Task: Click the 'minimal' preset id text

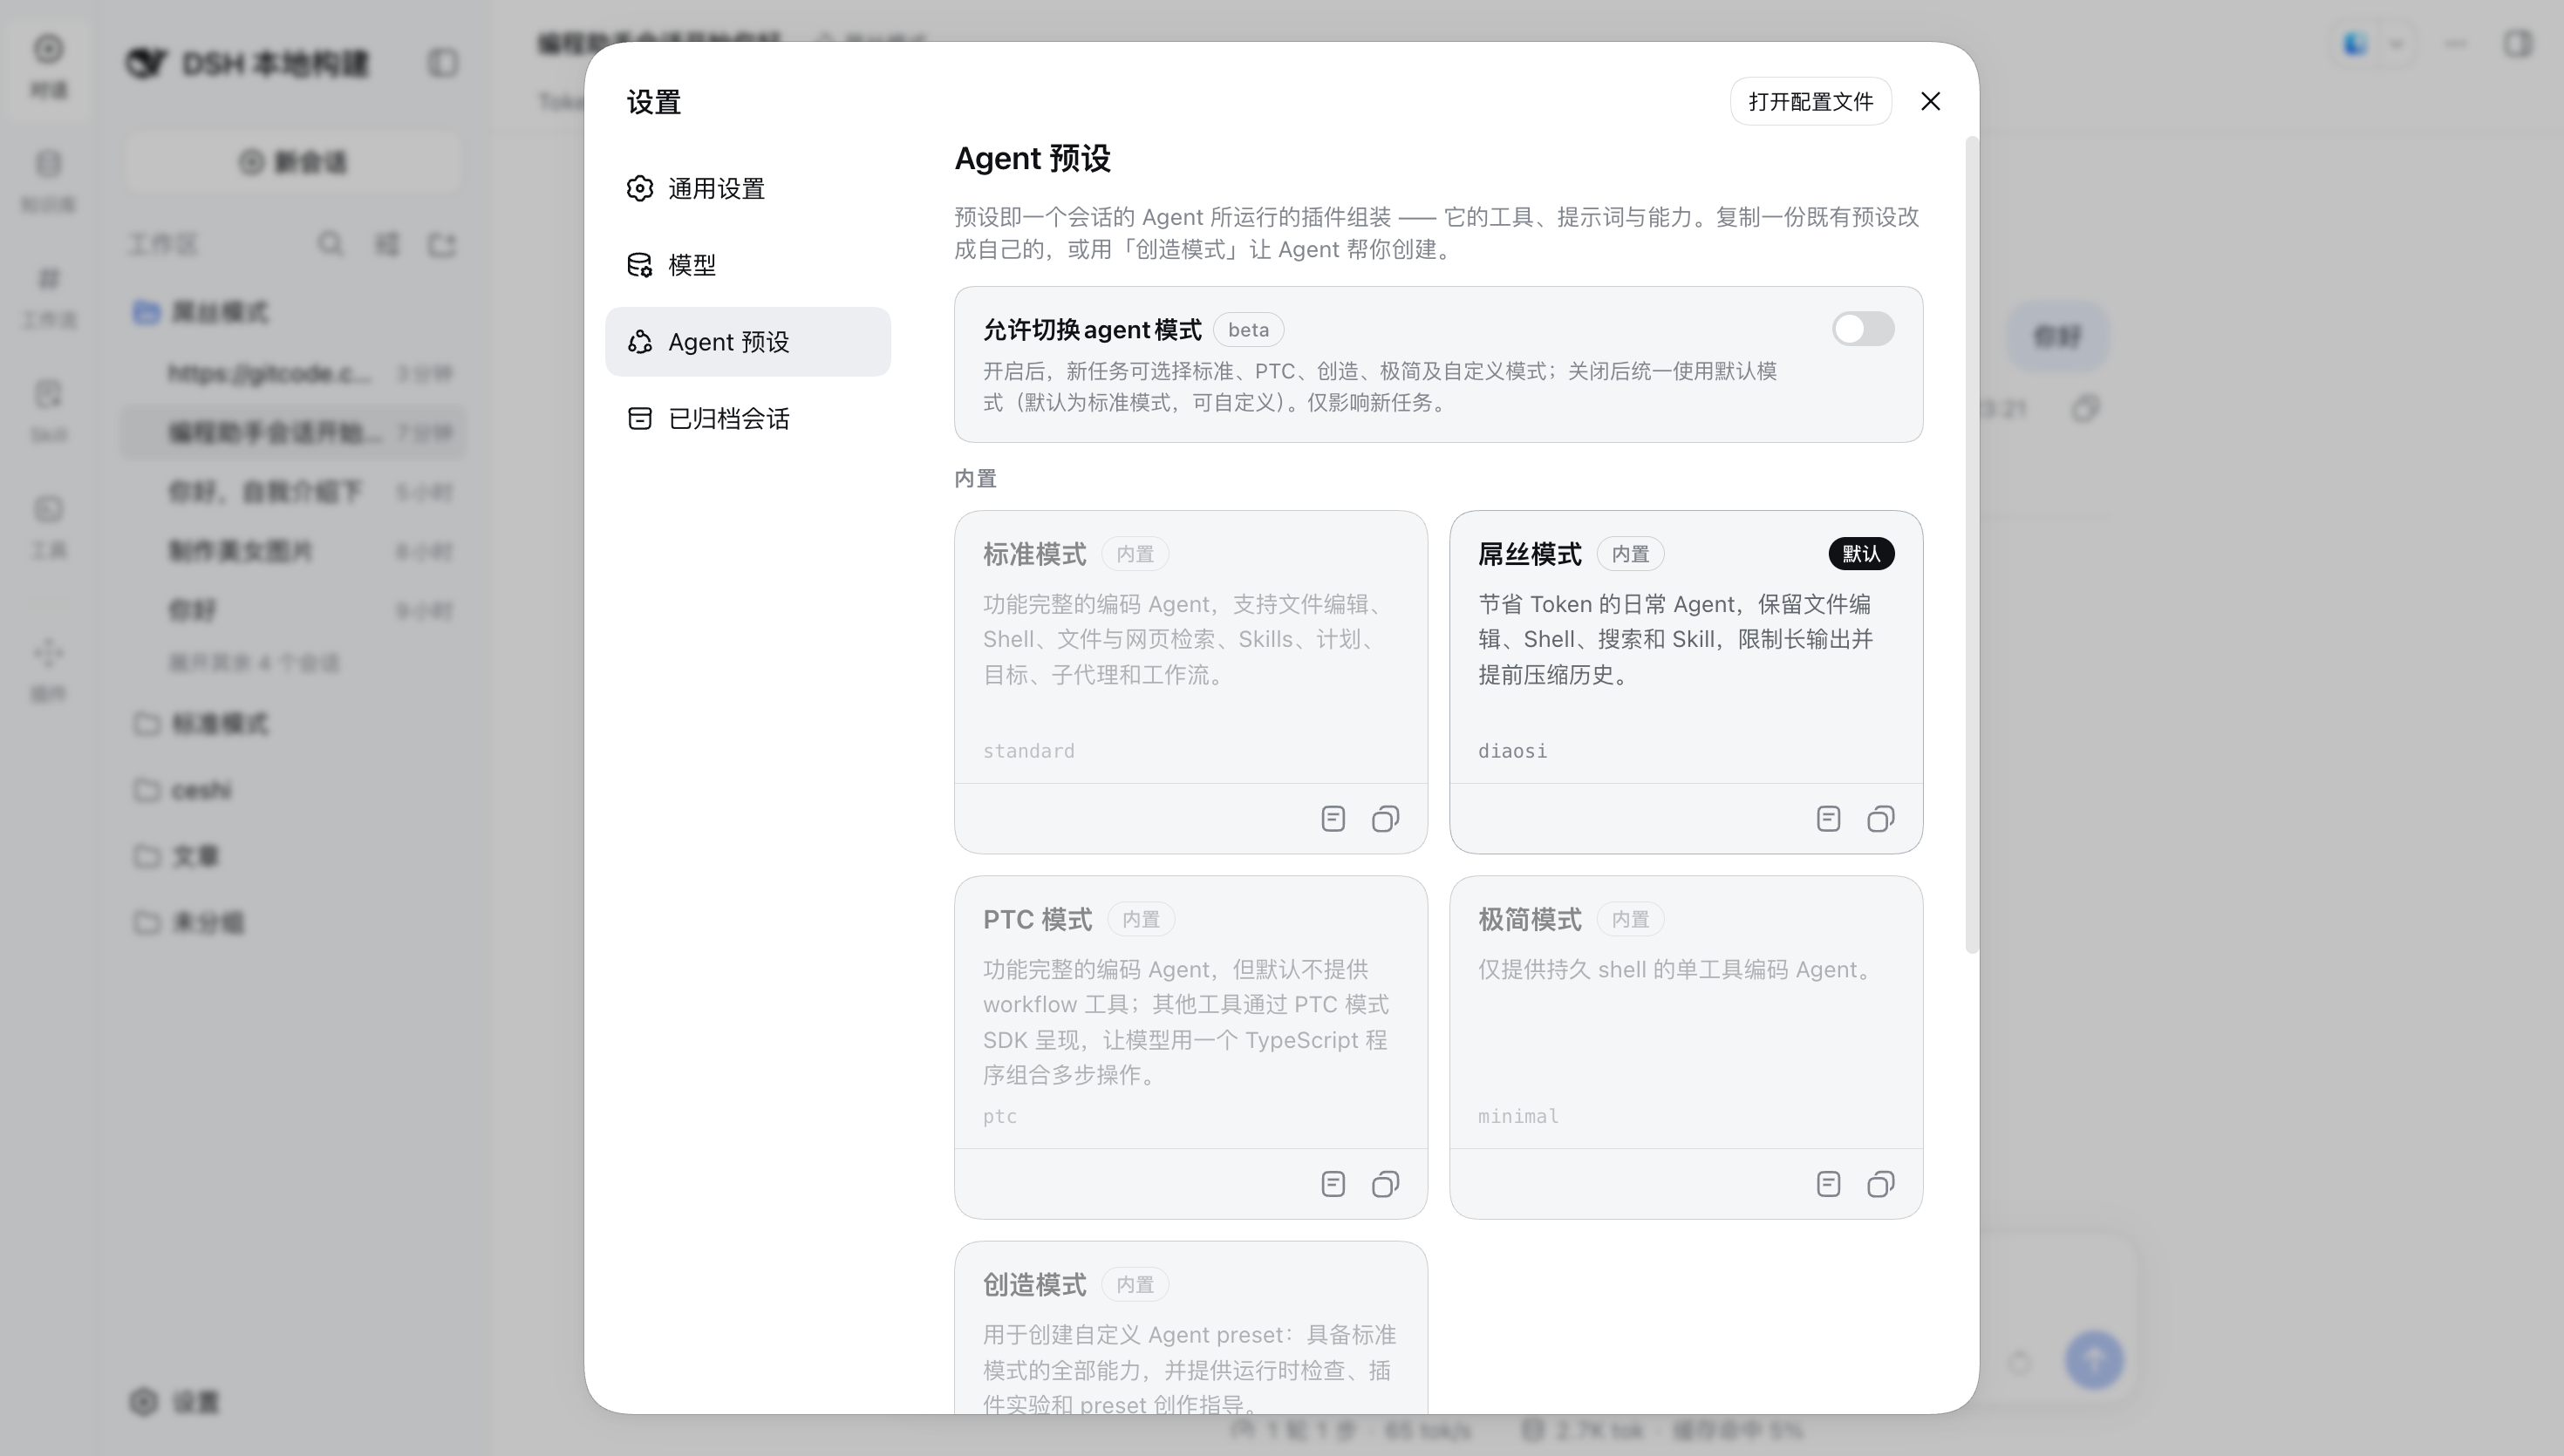Action: coord(1518,1116)
